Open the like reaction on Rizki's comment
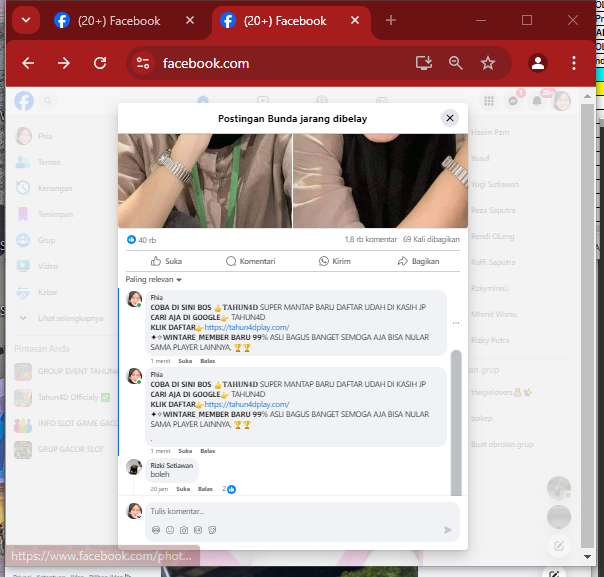This screenshot has width=604, height=577. pyautogui.click(x=231, y=489)
